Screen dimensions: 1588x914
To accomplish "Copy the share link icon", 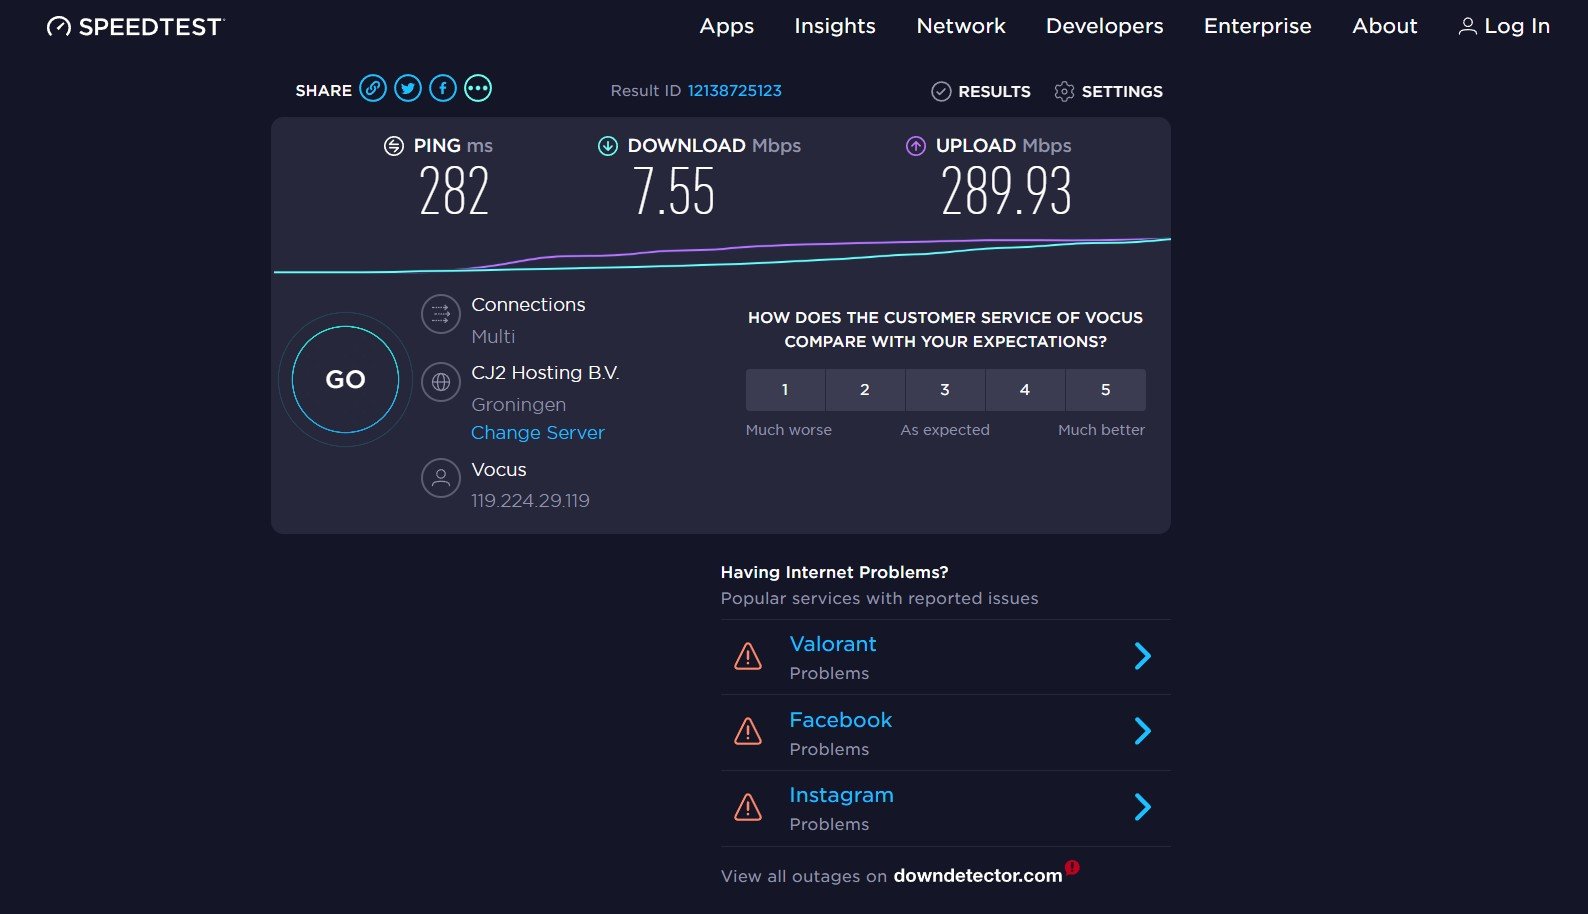I will 373,89.
